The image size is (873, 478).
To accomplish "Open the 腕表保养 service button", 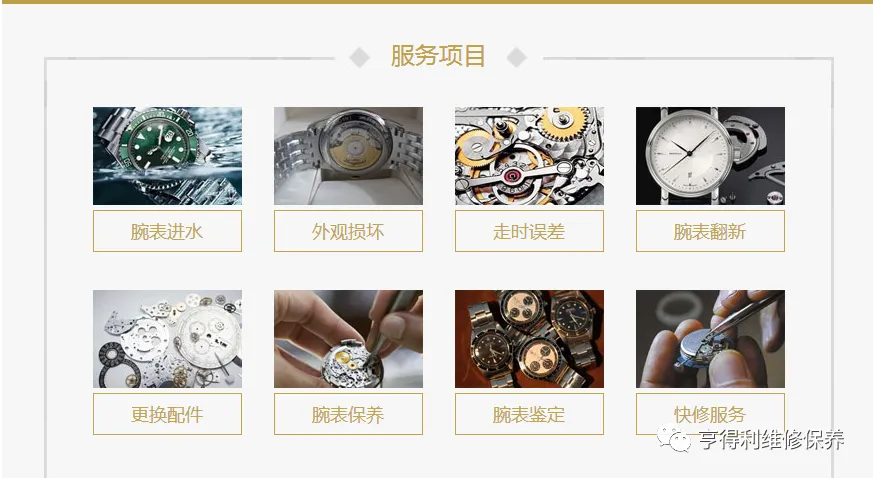I will pyautogui.click(x=348, y=414).
